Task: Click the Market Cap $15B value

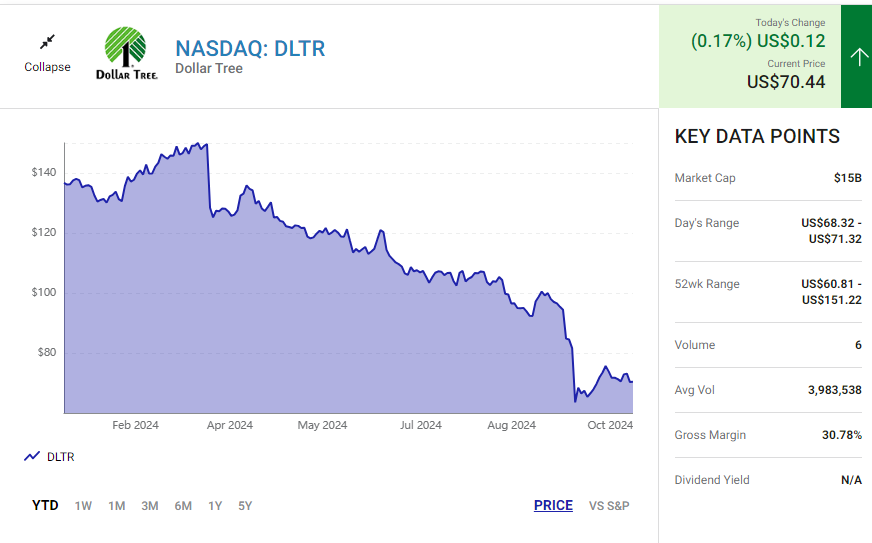Action: [848, 178]
